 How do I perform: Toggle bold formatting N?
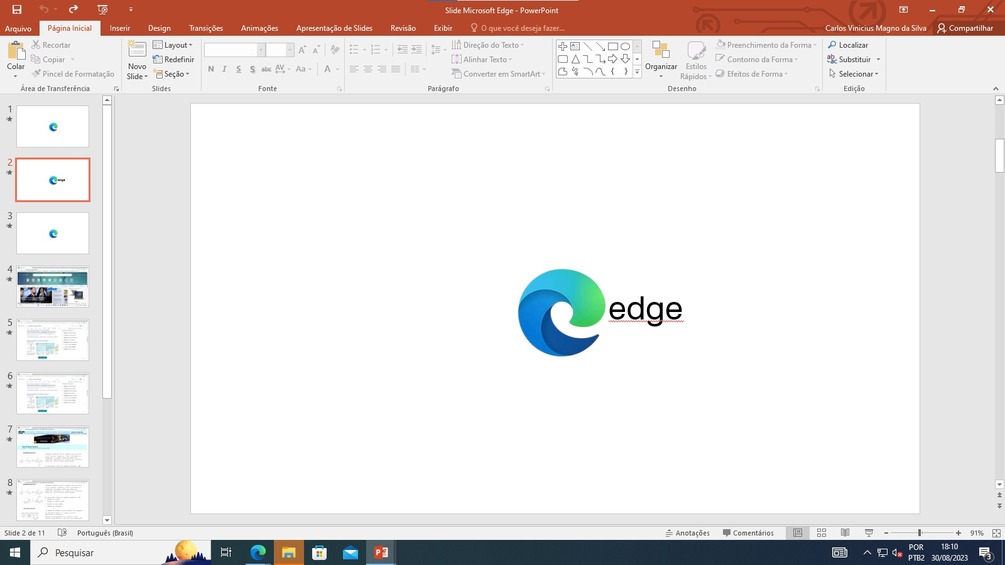pos(211,69)
